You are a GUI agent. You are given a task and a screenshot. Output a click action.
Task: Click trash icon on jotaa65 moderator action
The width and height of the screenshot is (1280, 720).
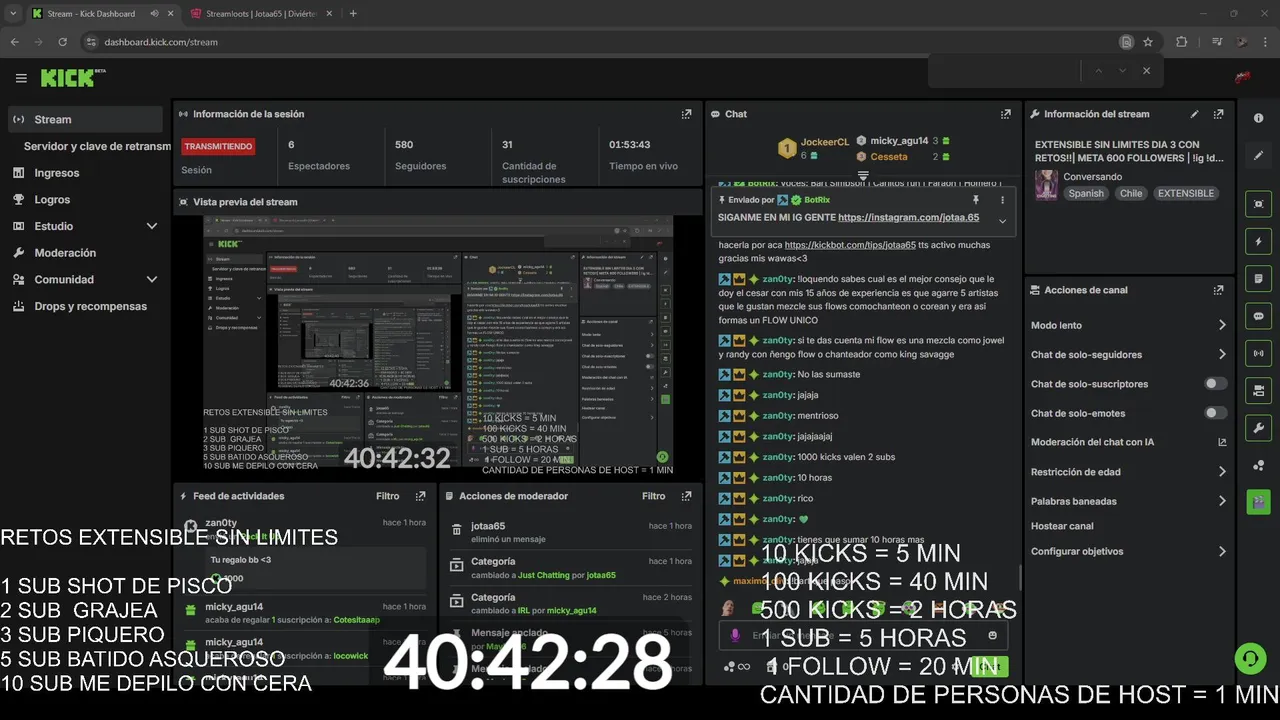click(457, 530)
